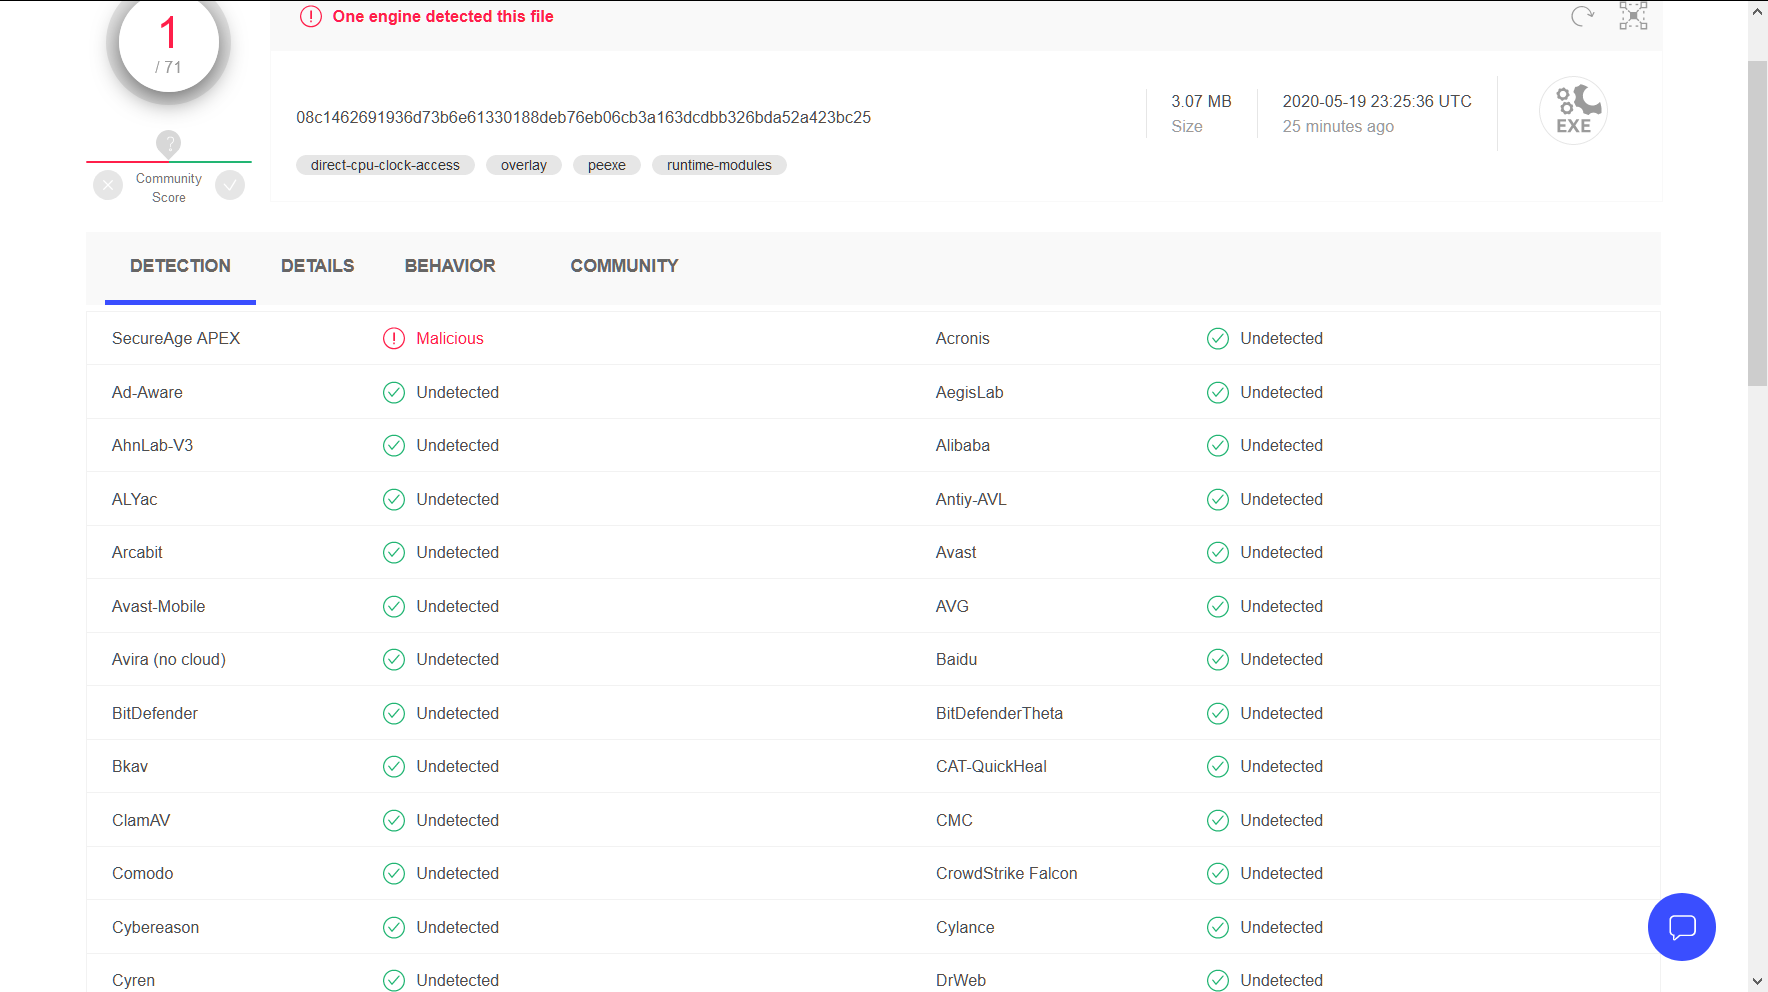
Task: Click the AegisLab undetected check icon
Action: (x=1218, y=392)
